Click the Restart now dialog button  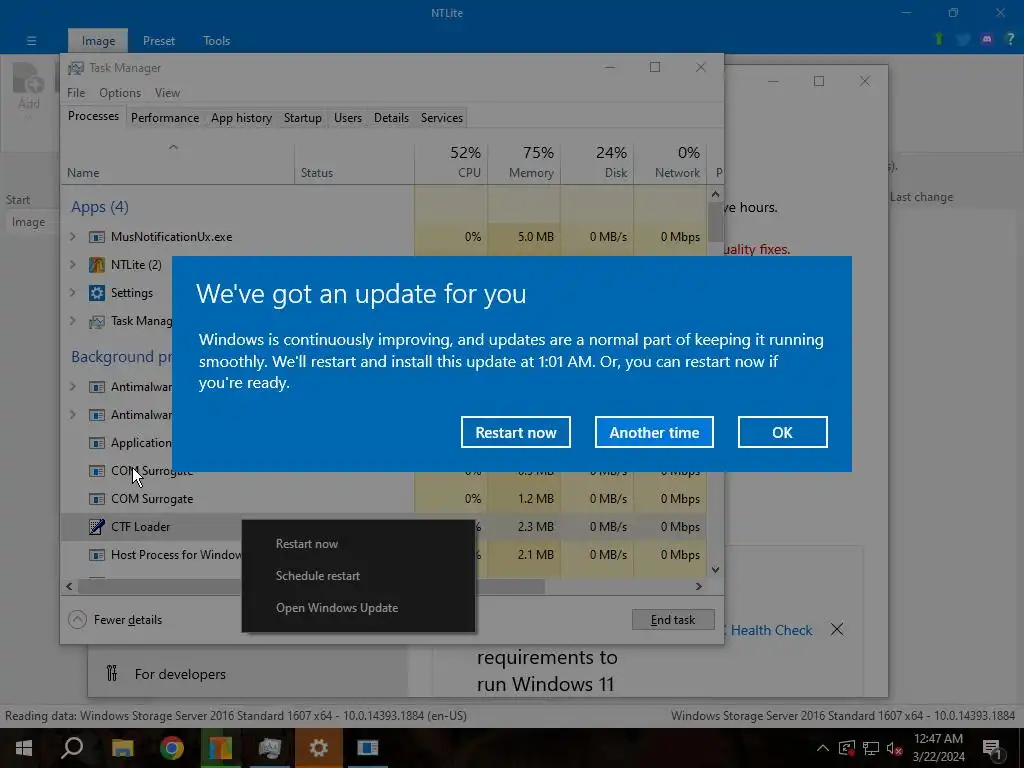tap(515, 432)
